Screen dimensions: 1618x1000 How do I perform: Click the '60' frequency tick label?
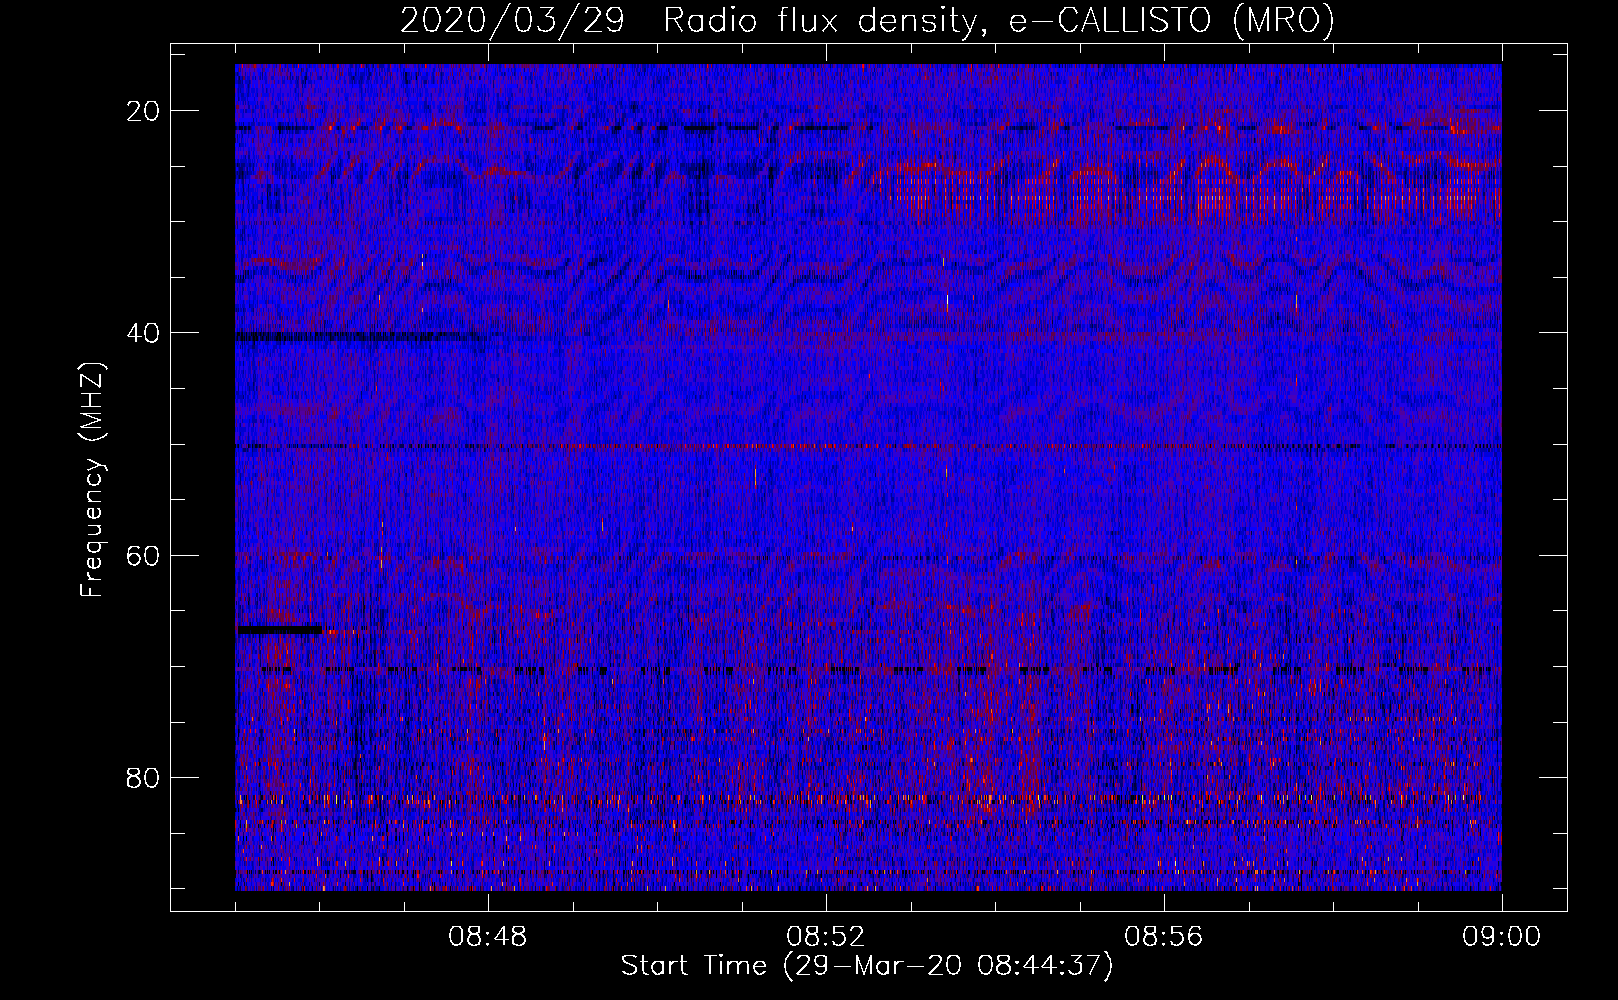143,555
